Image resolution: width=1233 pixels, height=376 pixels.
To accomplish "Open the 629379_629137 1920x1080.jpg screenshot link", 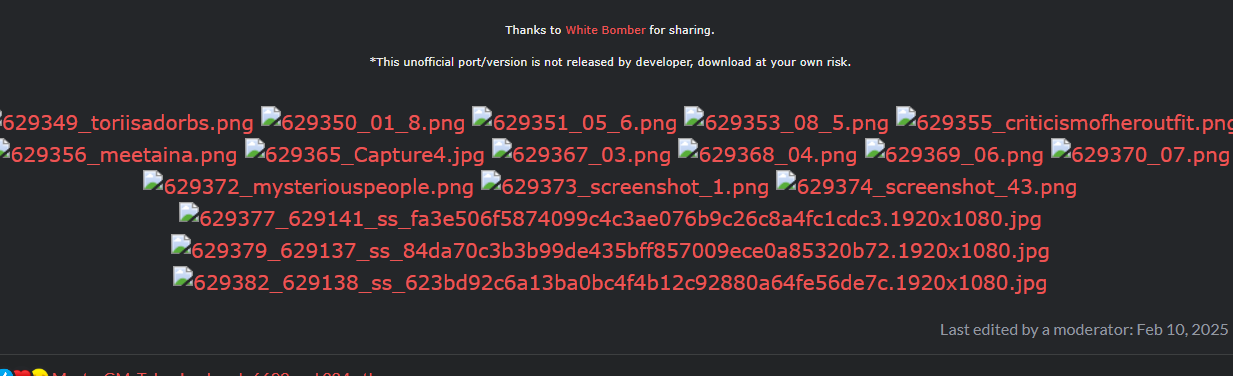I will (610, 251).
